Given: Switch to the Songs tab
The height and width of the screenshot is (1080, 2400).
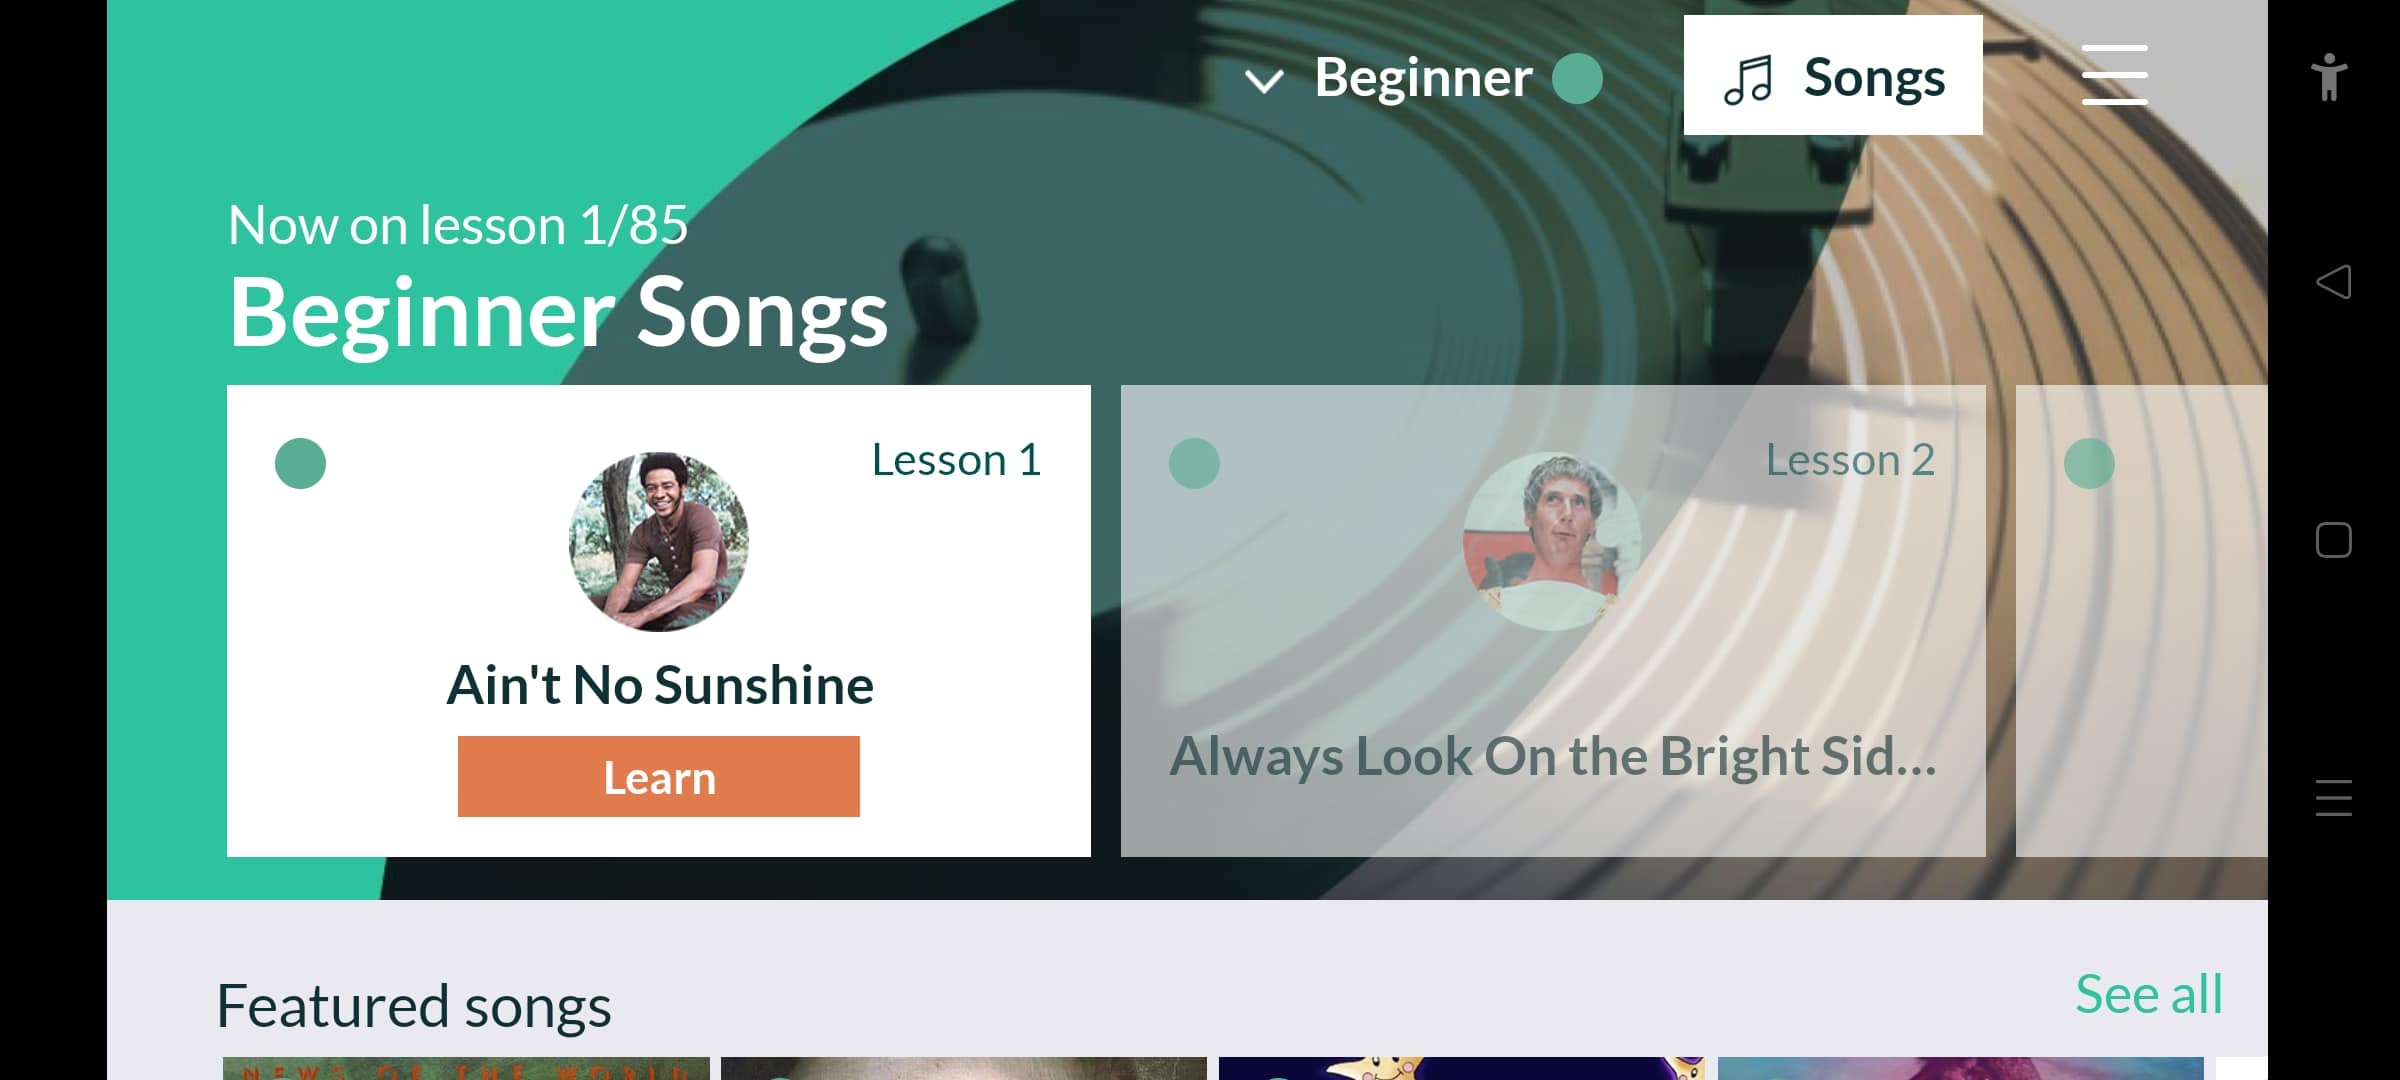Looking at the screenshot, I should 1833,75.
